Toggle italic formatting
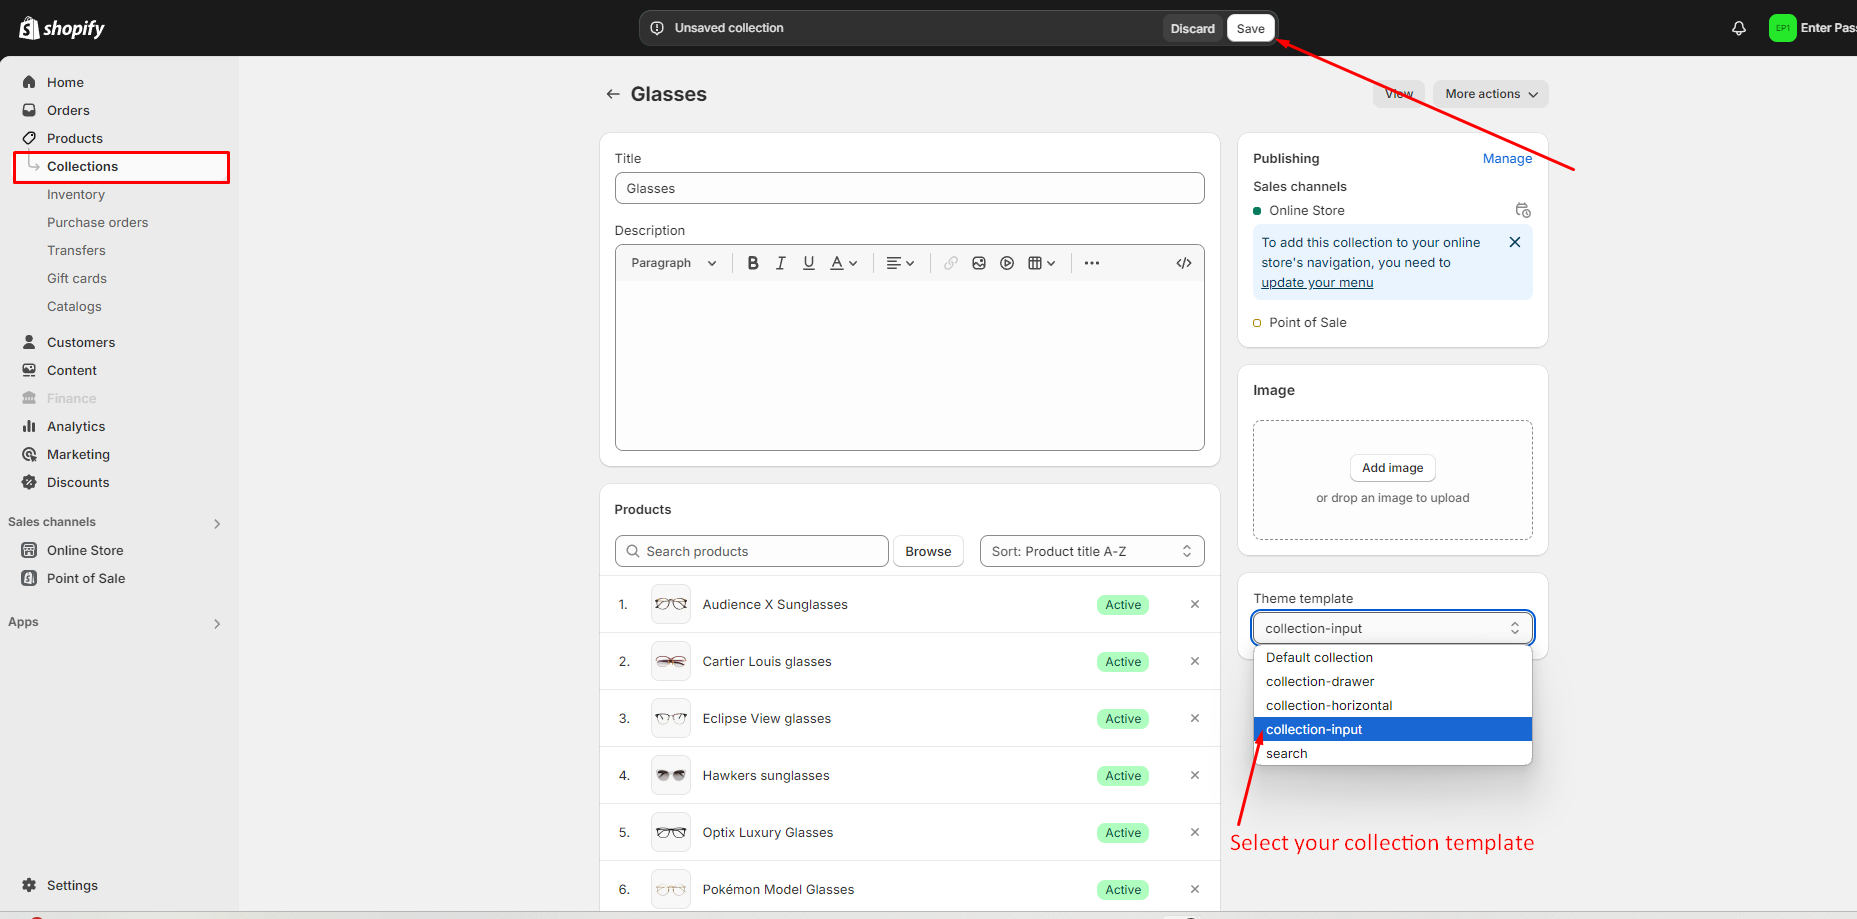Screen dimensions: 1857x919 coord(781,263)
